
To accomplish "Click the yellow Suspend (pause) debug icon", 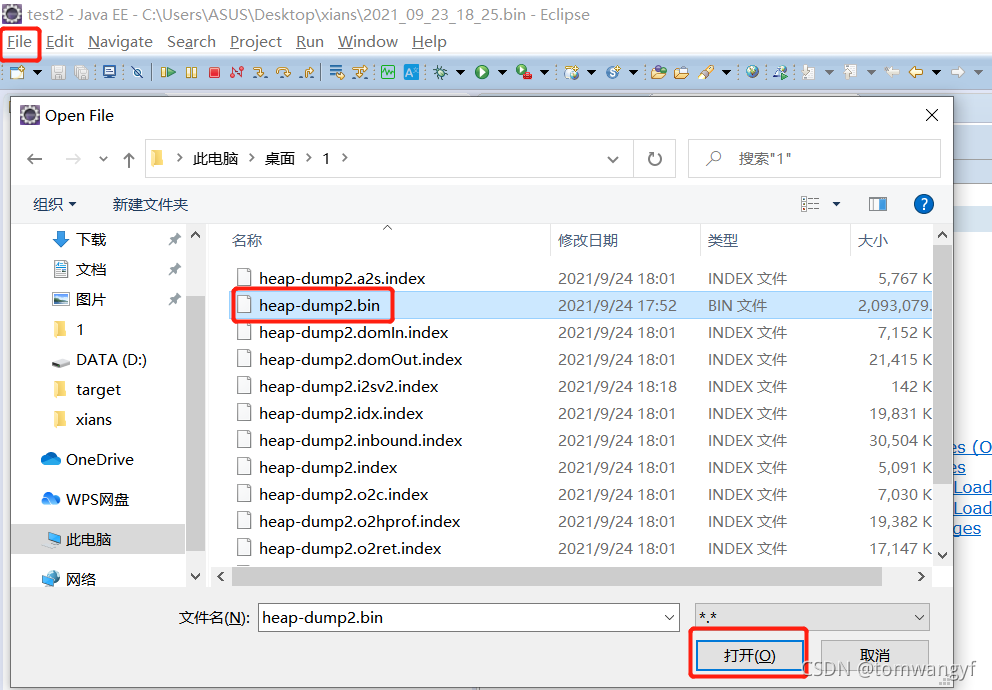I will (x=190, y=72).
